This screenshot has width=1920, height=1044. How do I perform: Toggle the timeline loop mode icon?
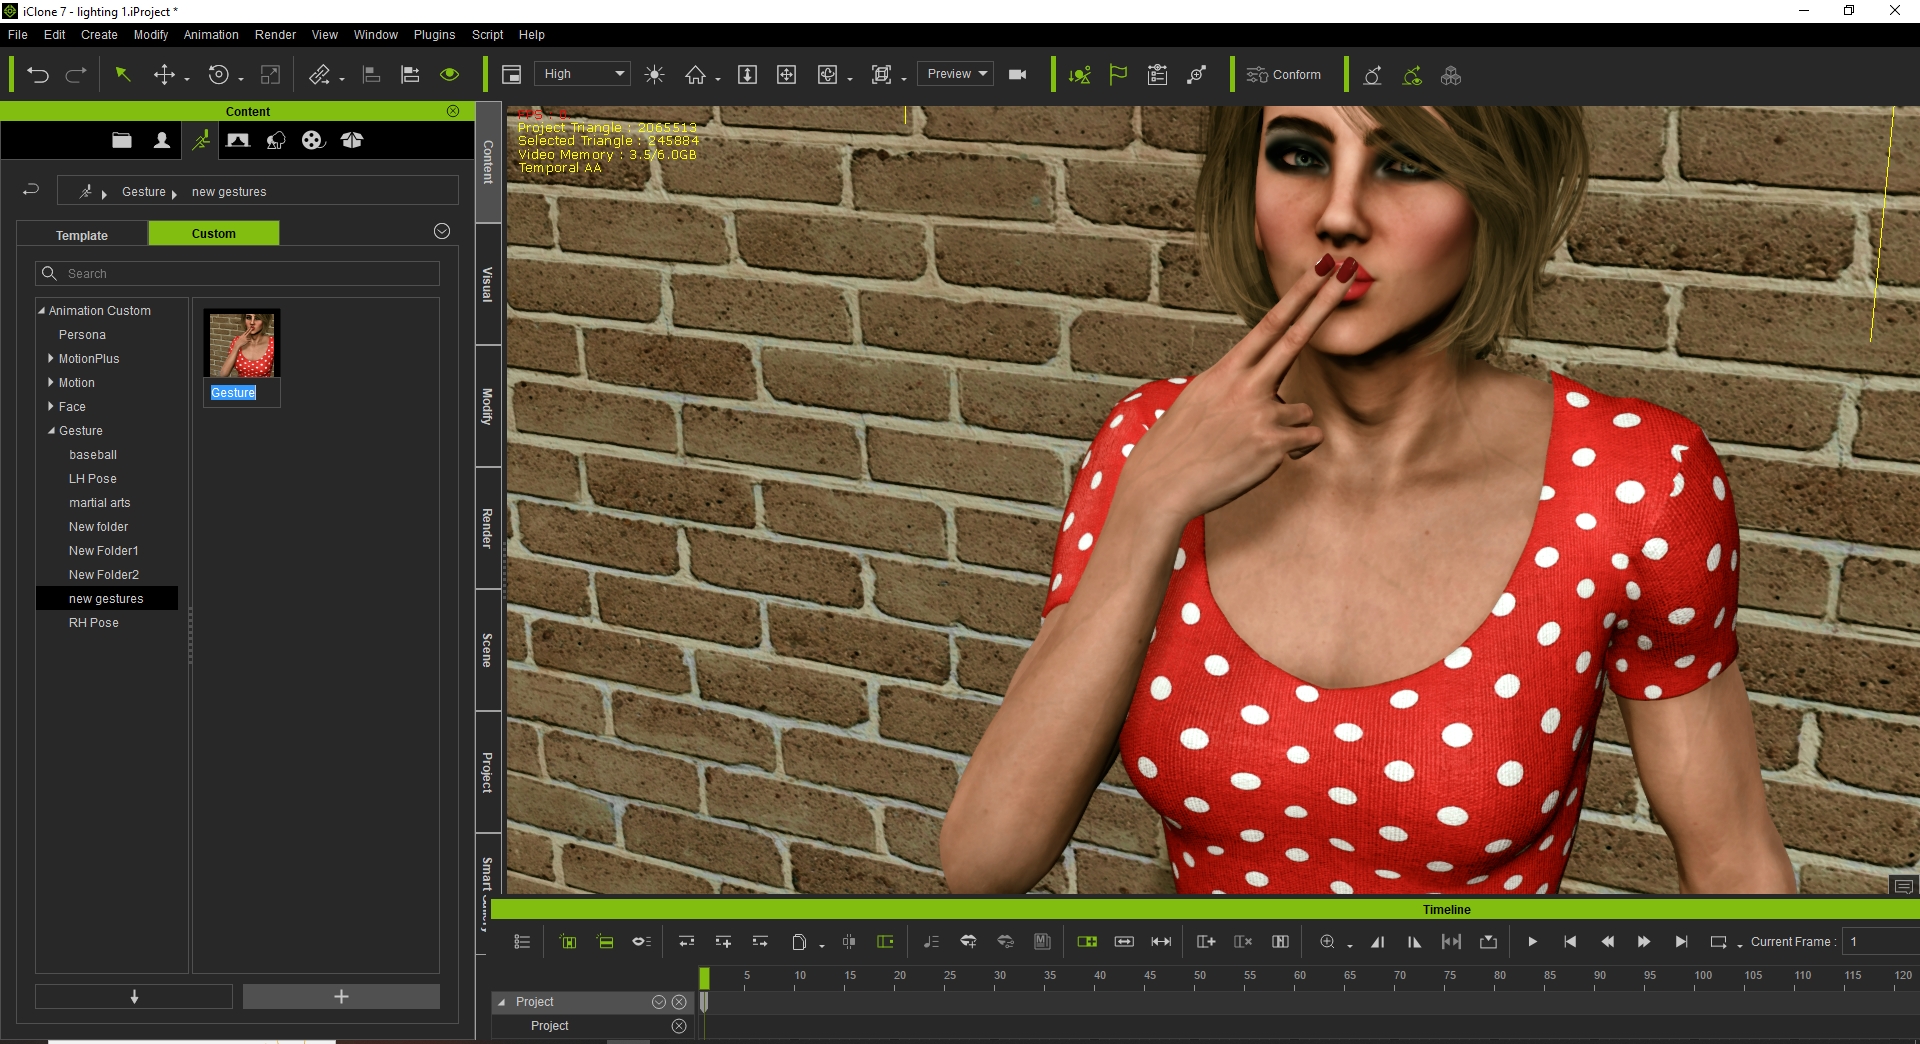point(1718,942)
